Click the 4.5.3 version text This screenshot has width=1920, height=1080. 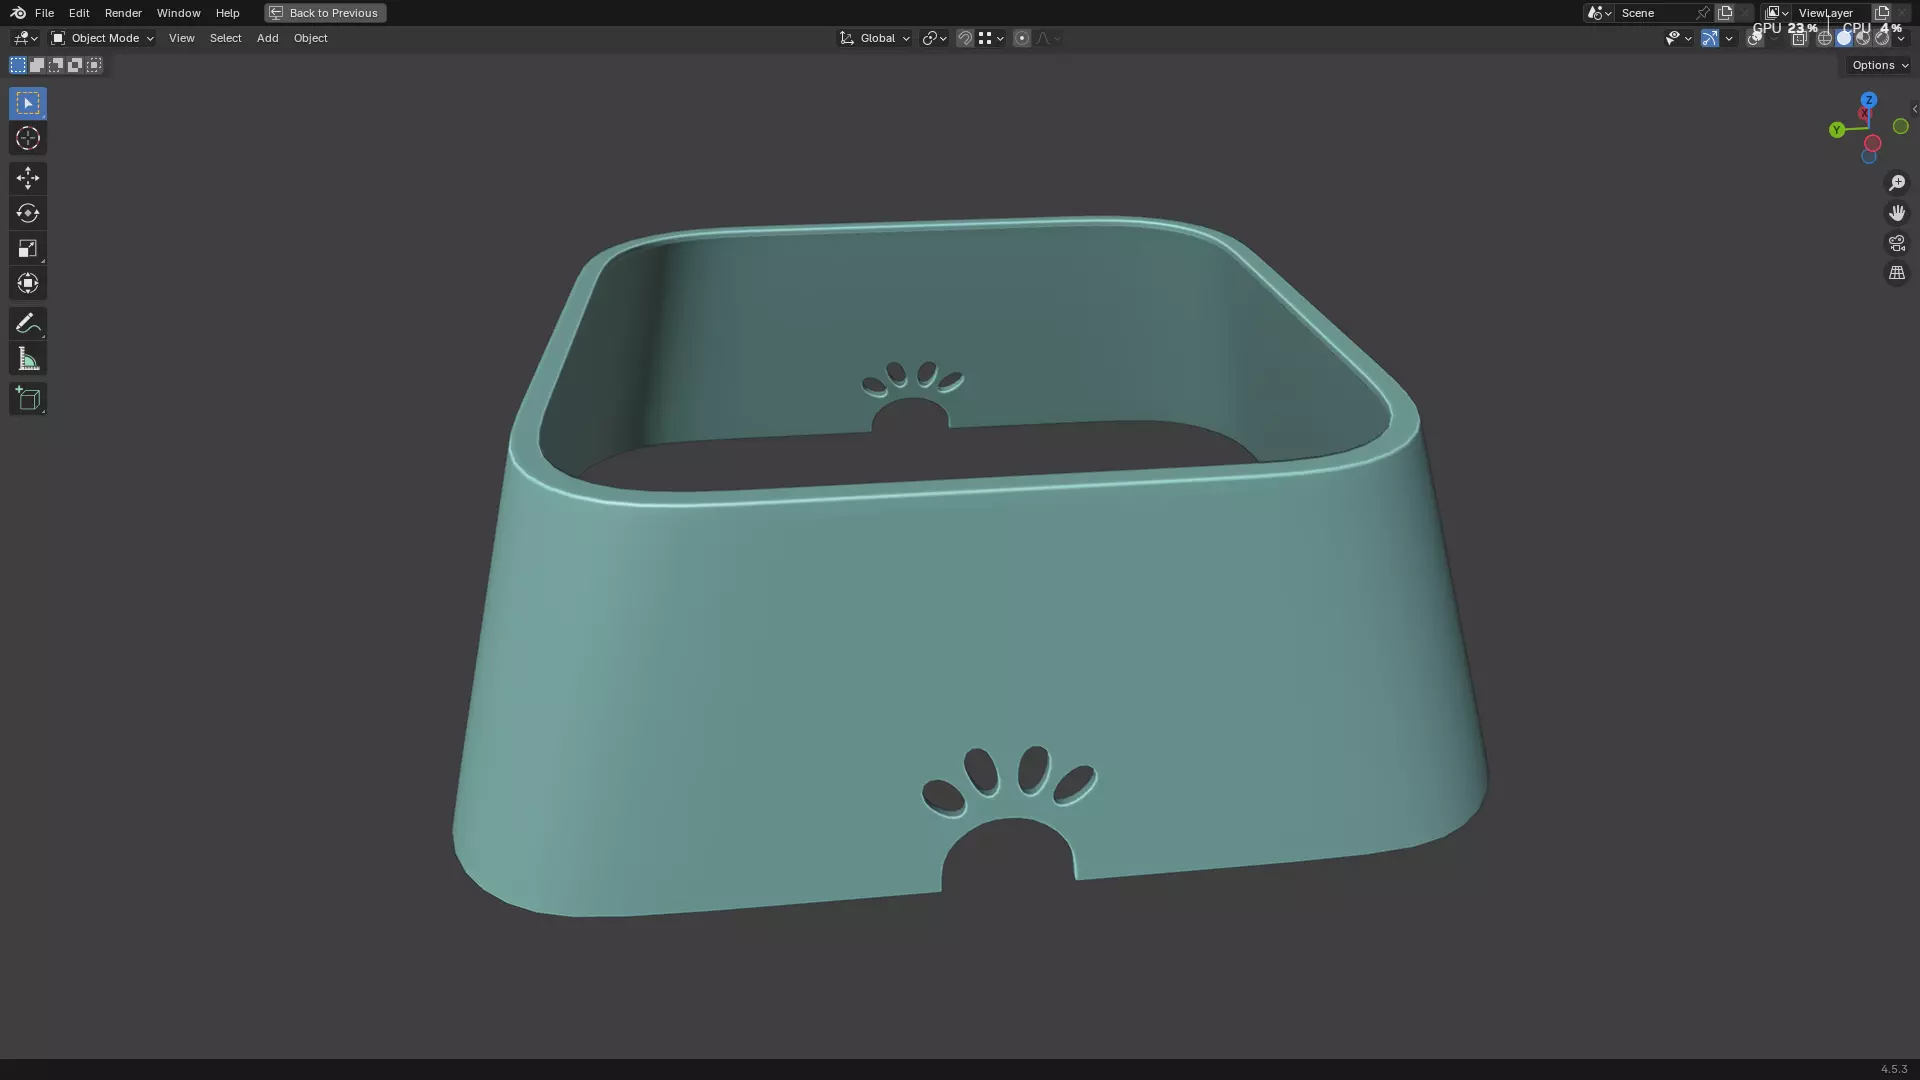tap(1893, 1069)
